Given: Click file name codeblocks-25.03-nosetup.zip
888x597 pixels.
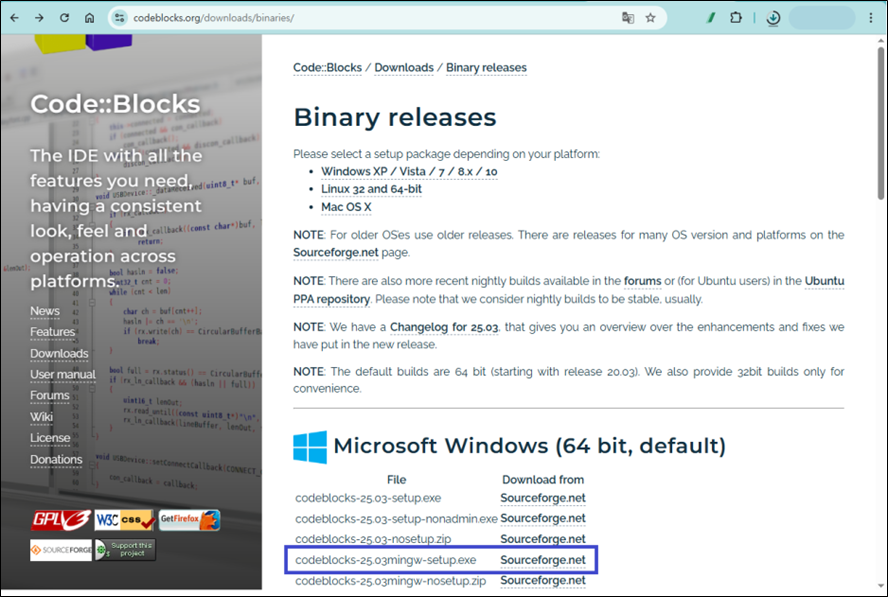Looking at the screenshot, I should [373, 539].
